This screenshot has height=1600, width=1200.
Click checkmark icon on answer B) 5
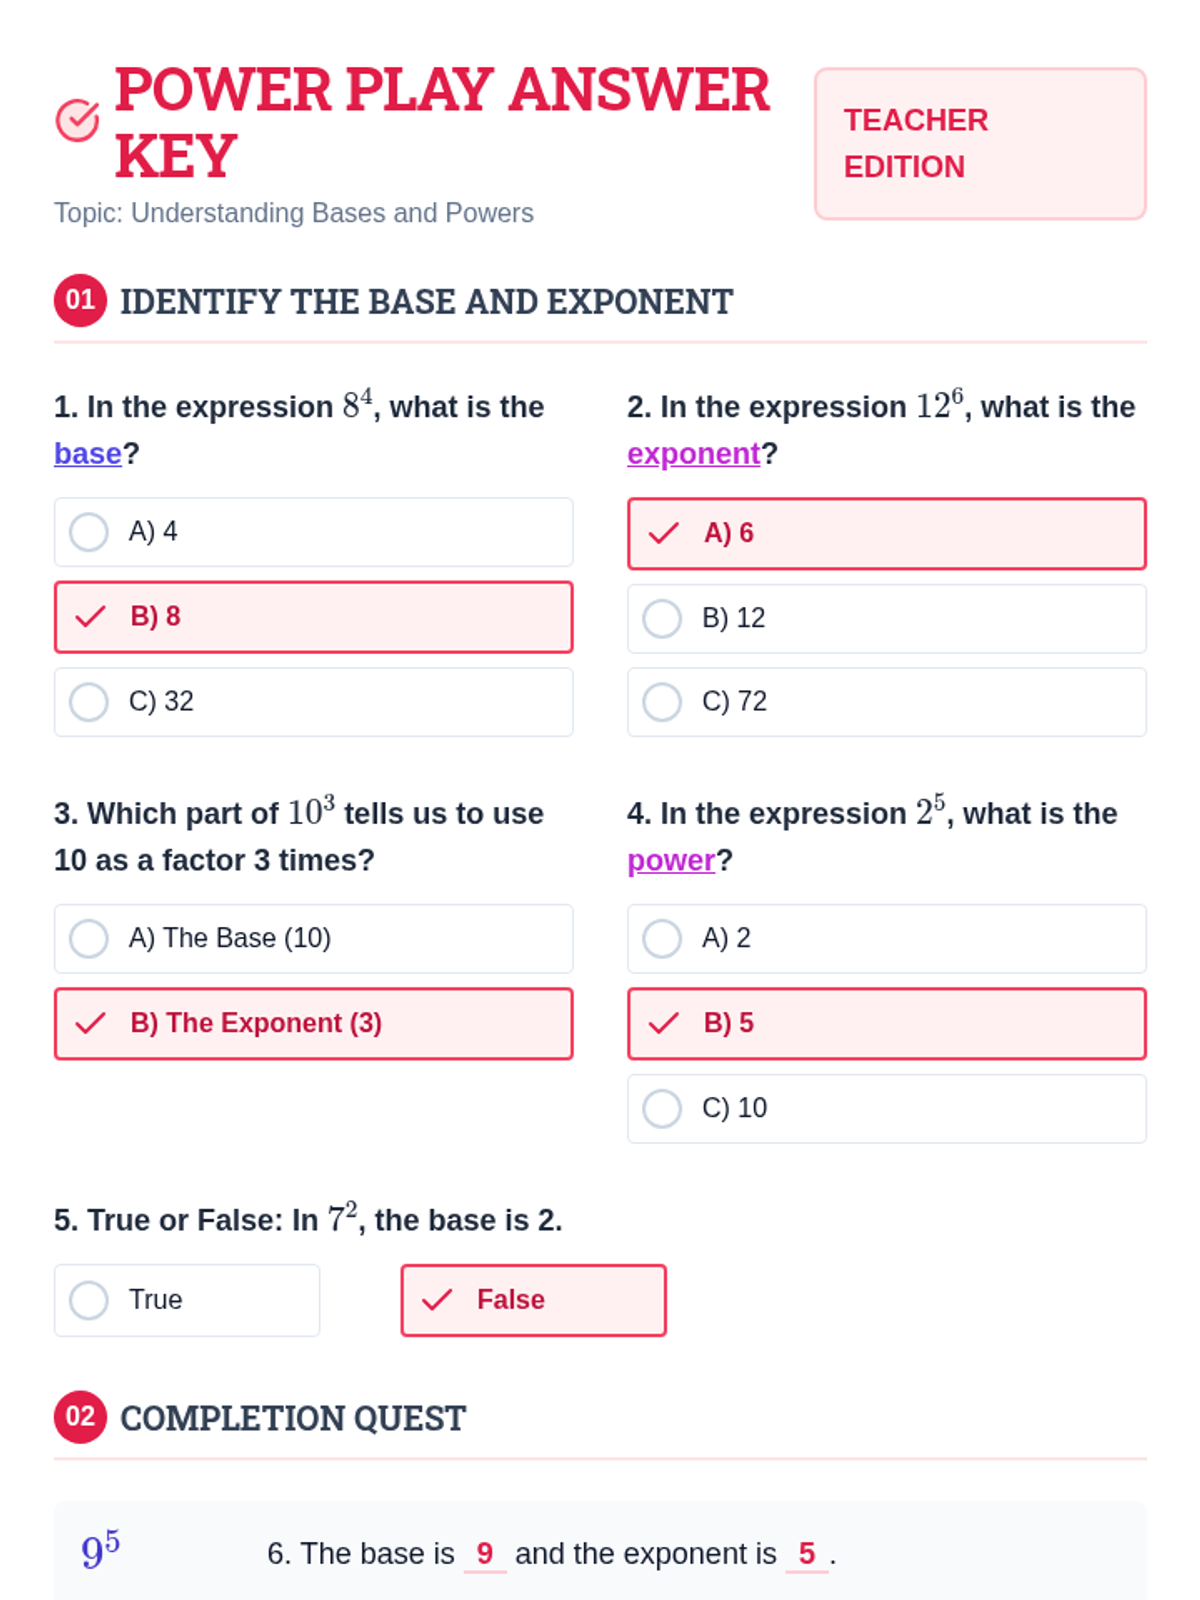point(663,1023)
